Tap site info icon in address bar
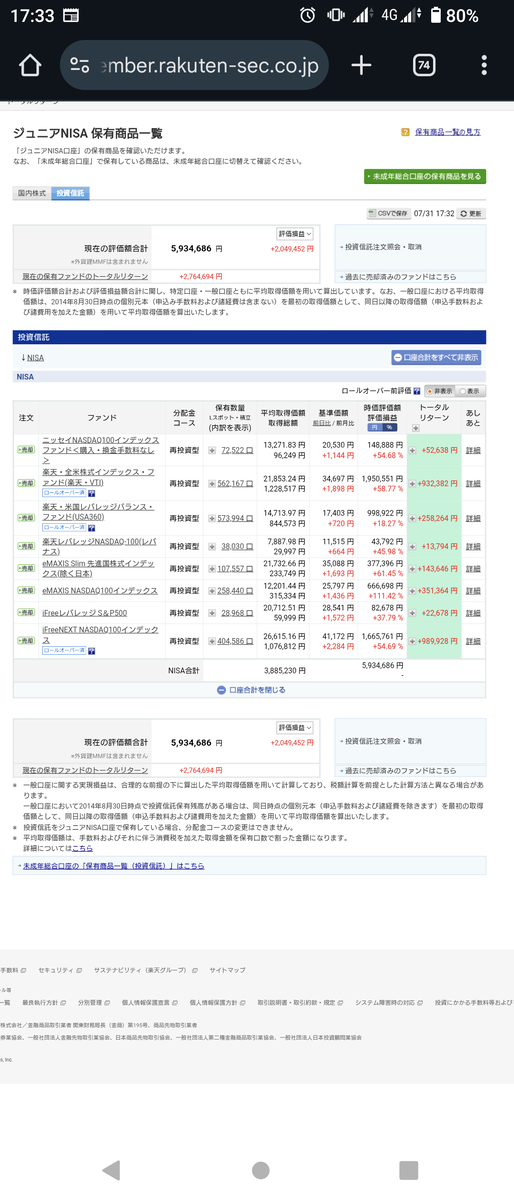The height and width of the screenshot is (1200, 514). (82, 66)
